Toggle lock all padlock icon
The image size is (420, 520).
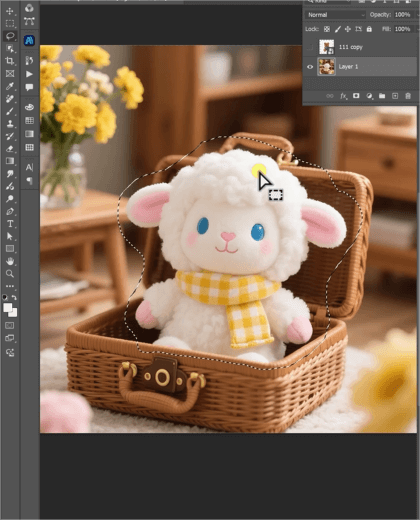[369, 29]
